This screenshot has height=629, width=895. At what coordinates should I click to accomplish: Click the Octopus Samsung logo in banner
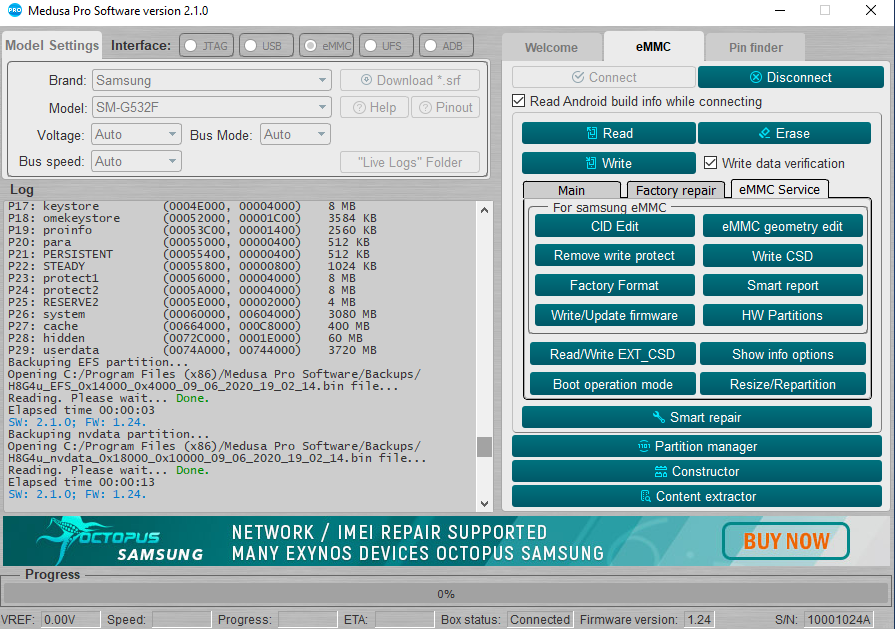click(x=120, y=541)
